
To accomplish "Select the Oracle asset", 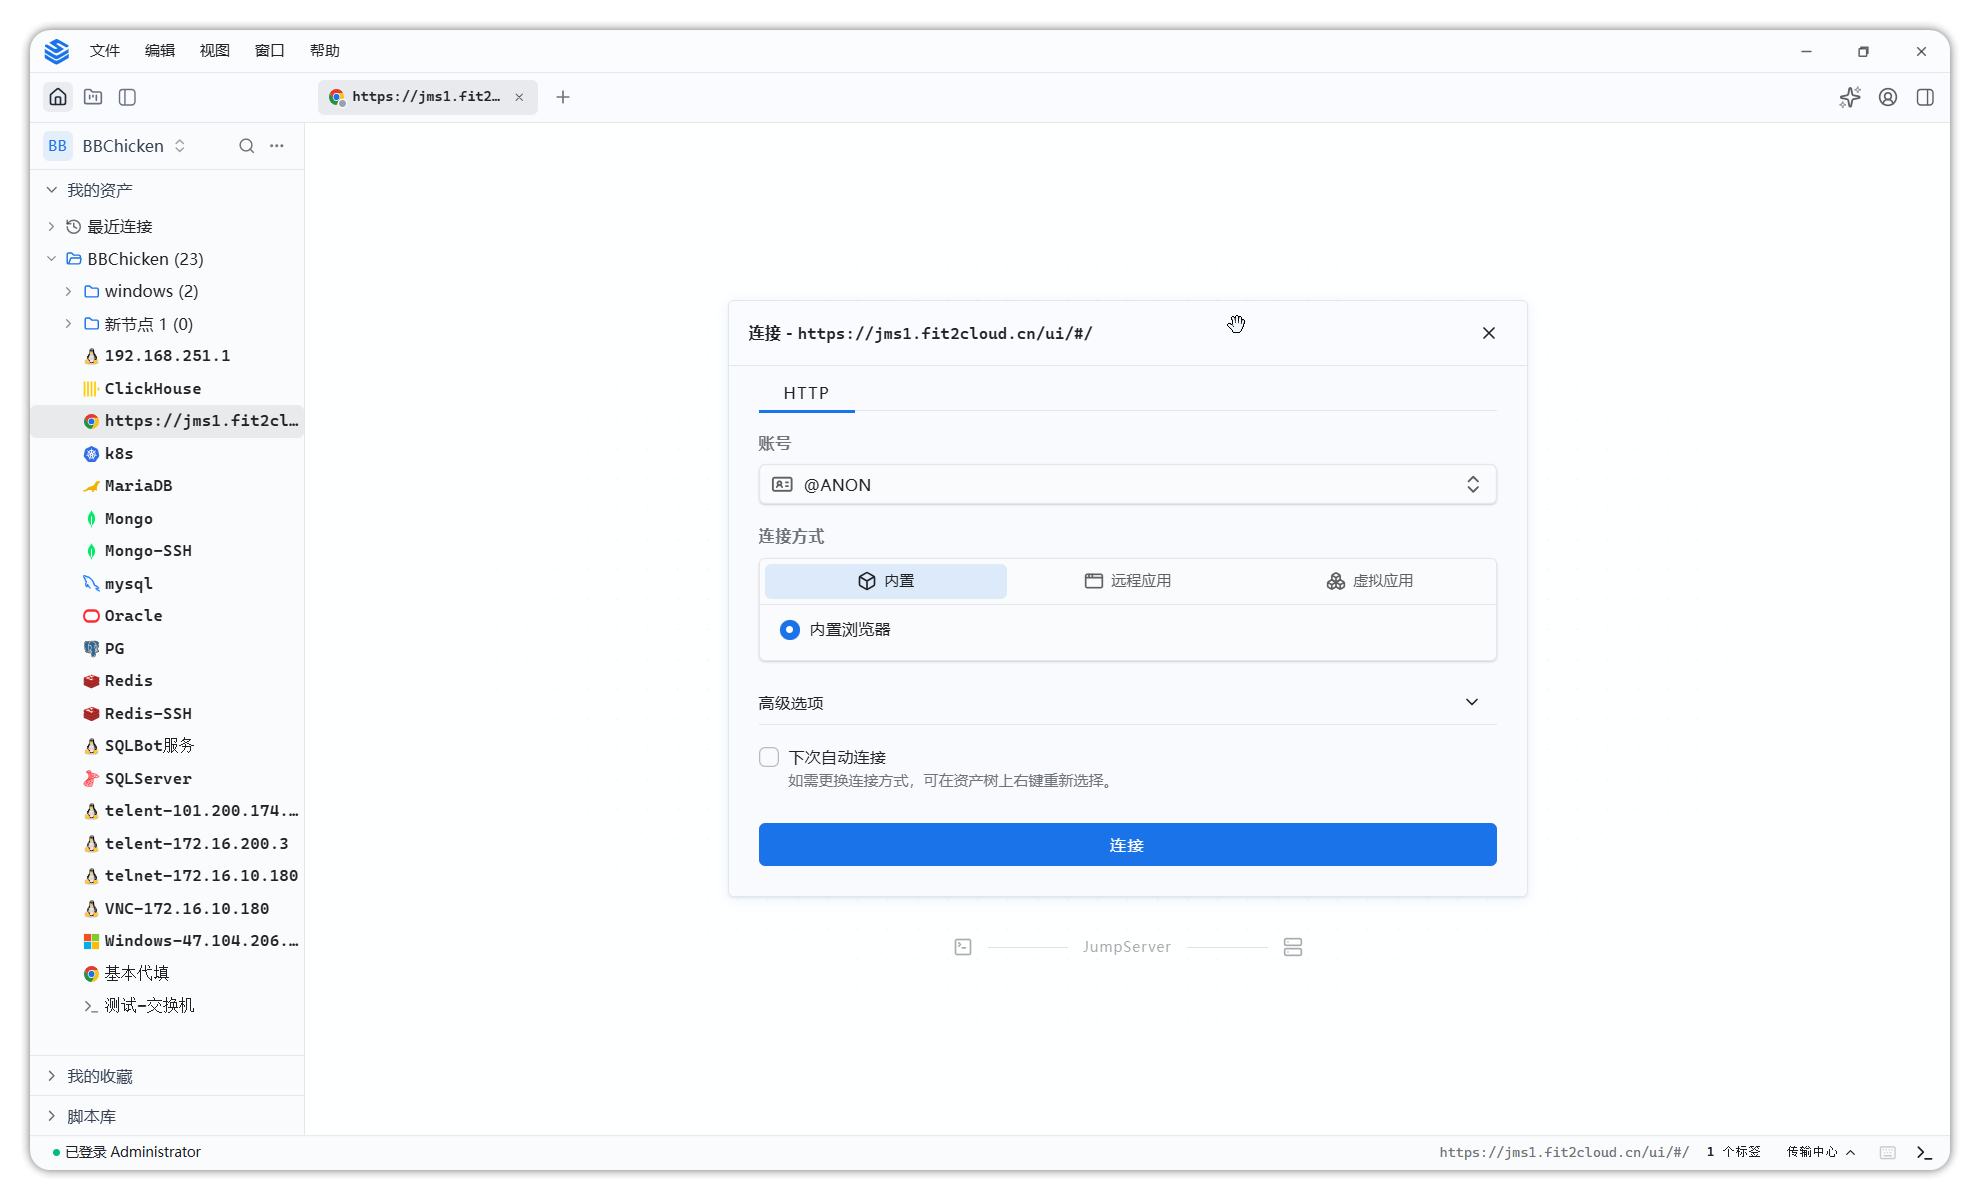I will [167, 615].
